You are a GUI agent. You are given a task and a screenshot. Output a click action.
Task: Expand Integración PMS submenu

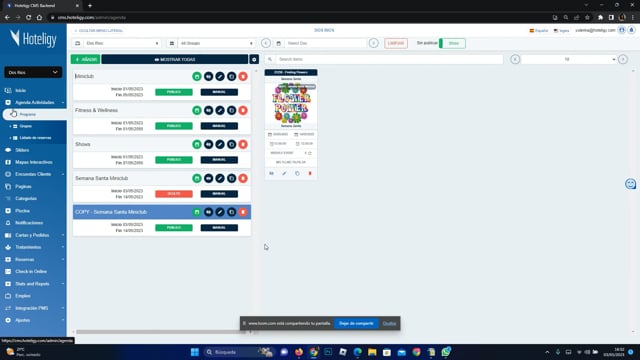coord(33,308)
